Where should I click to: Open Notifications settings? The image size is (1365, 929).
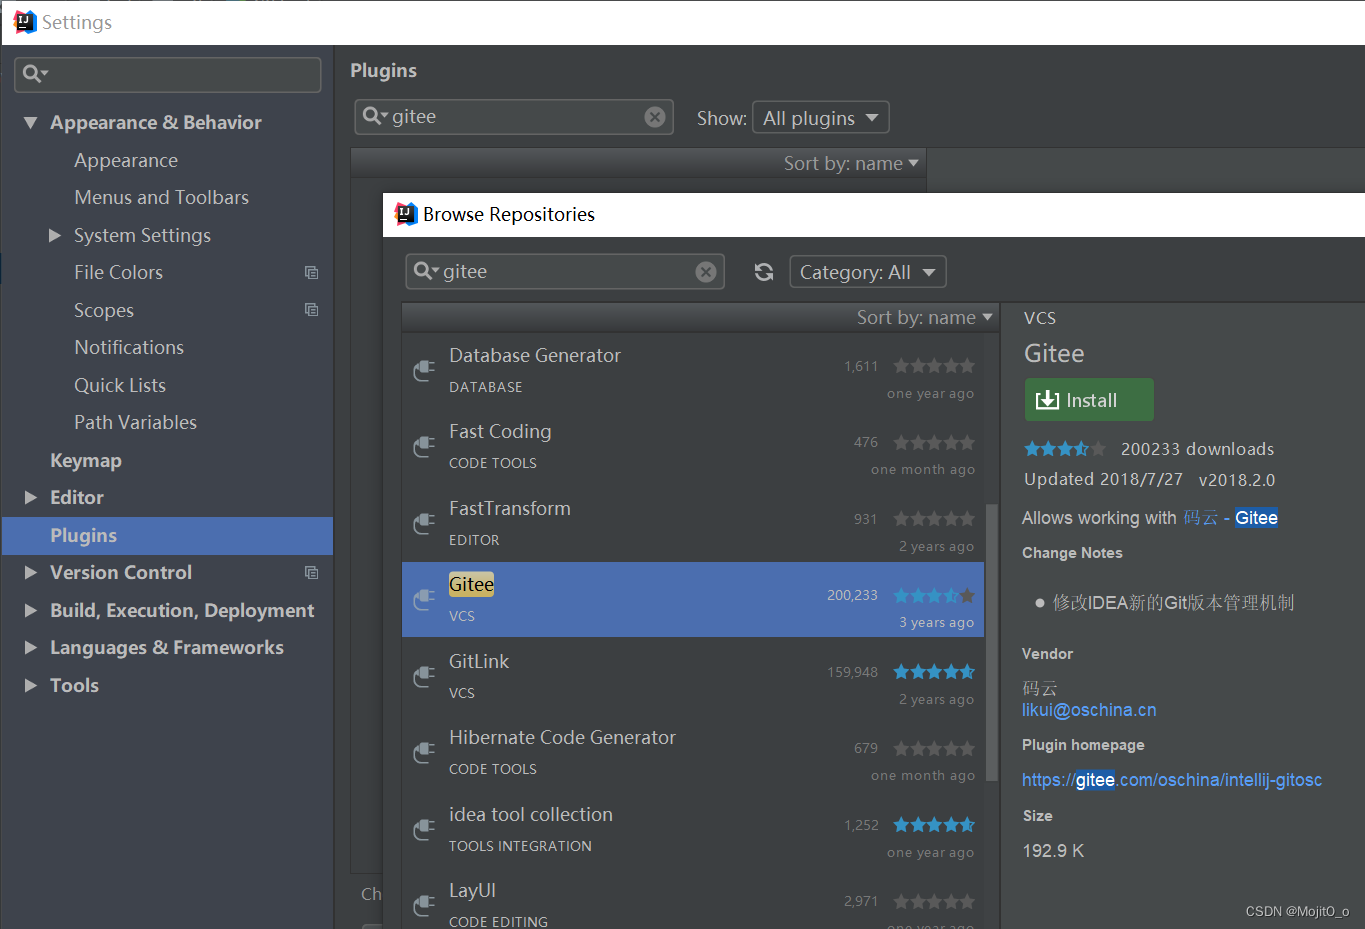coord(129,347)
